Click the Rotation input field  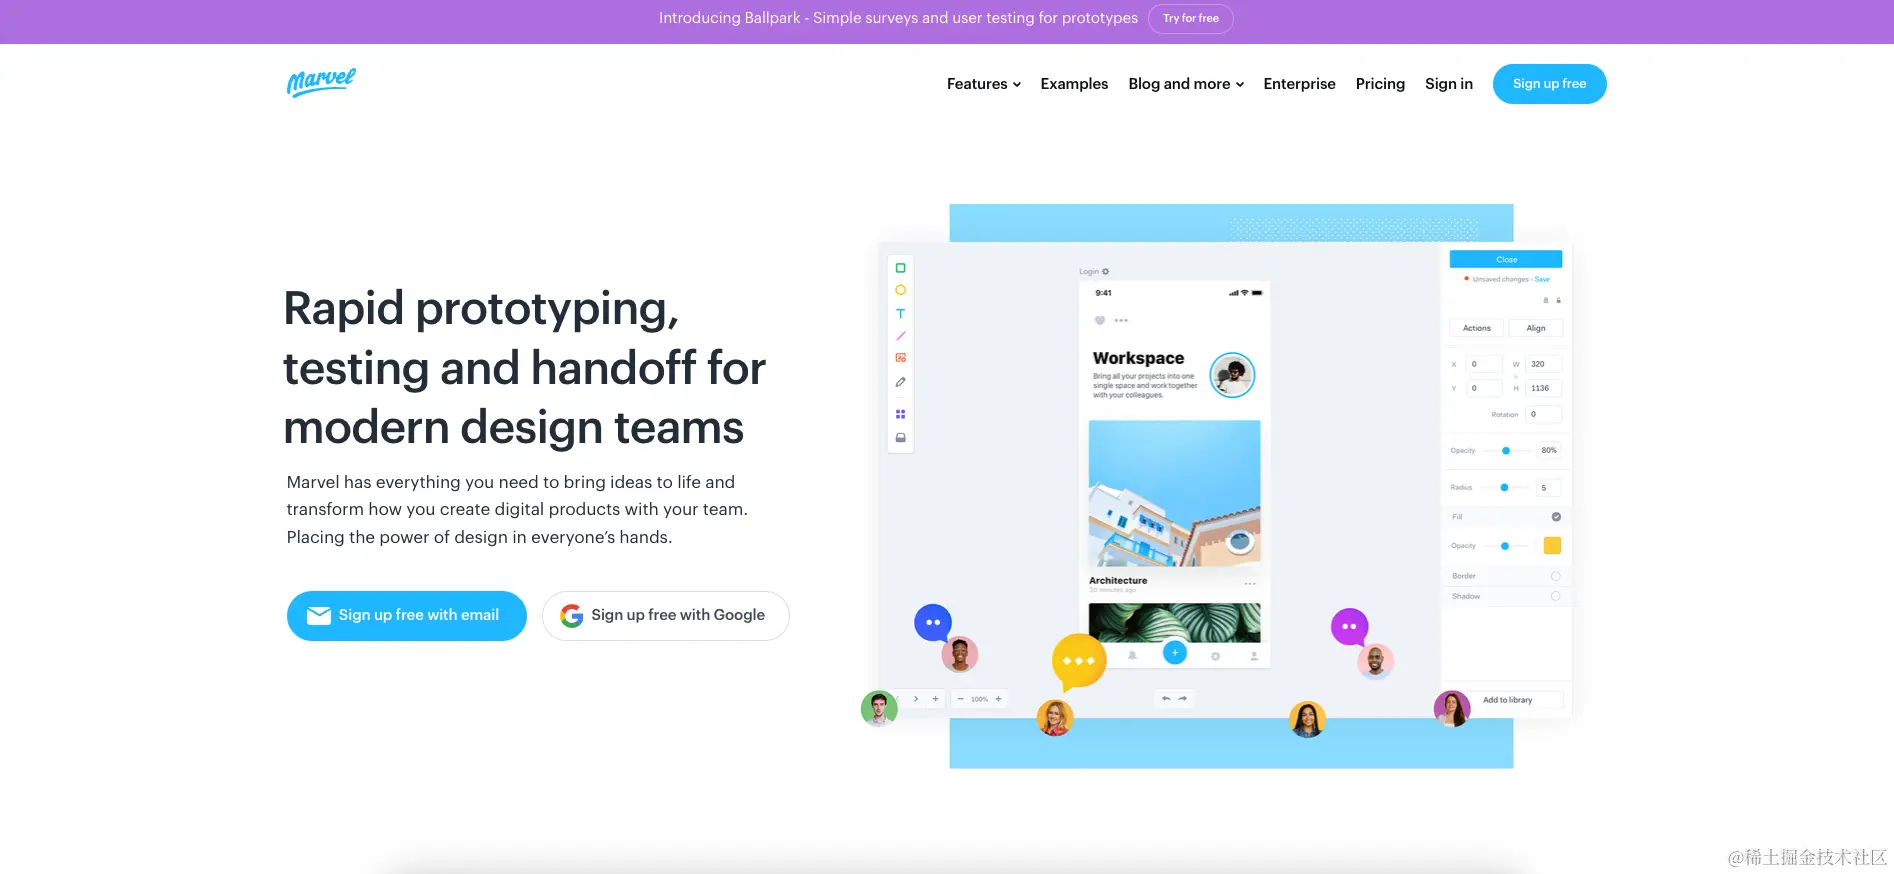(x=1544, y=414)
